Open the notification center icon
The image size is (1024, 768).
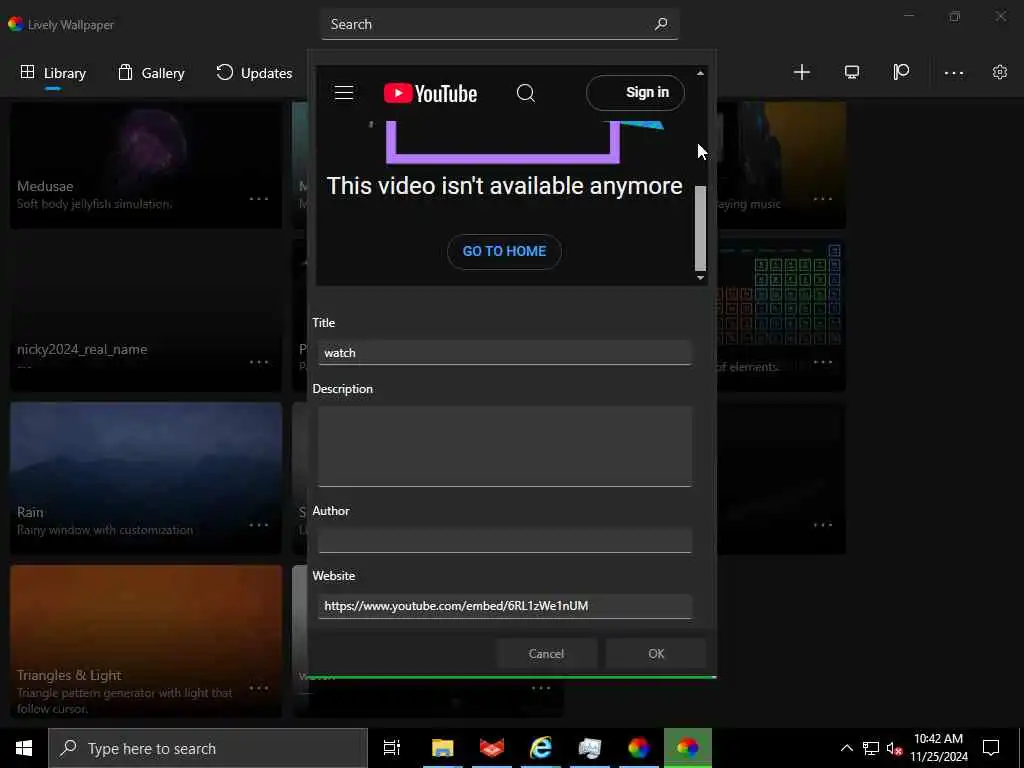tap(991, 748)
